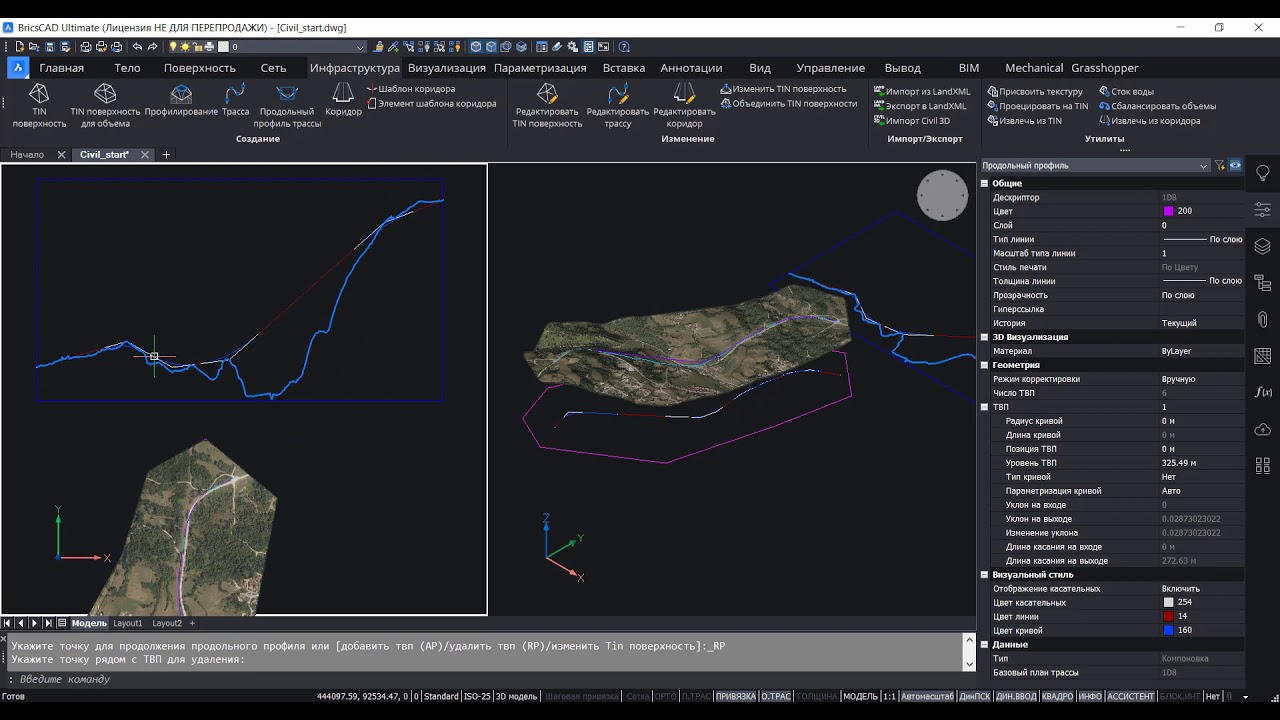Open Редактировать коридор tool
The height and width of the screenshot is (720, 1280).
tap(684, 105)
